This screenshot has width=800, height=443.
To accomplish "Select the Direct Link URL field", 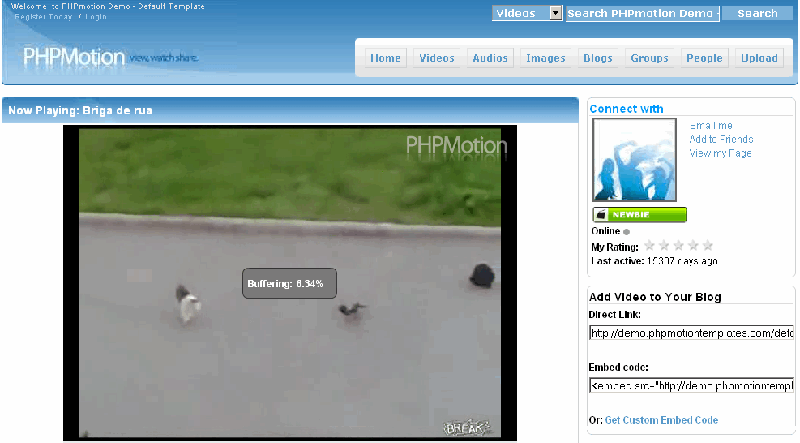I will coord(691,333).
